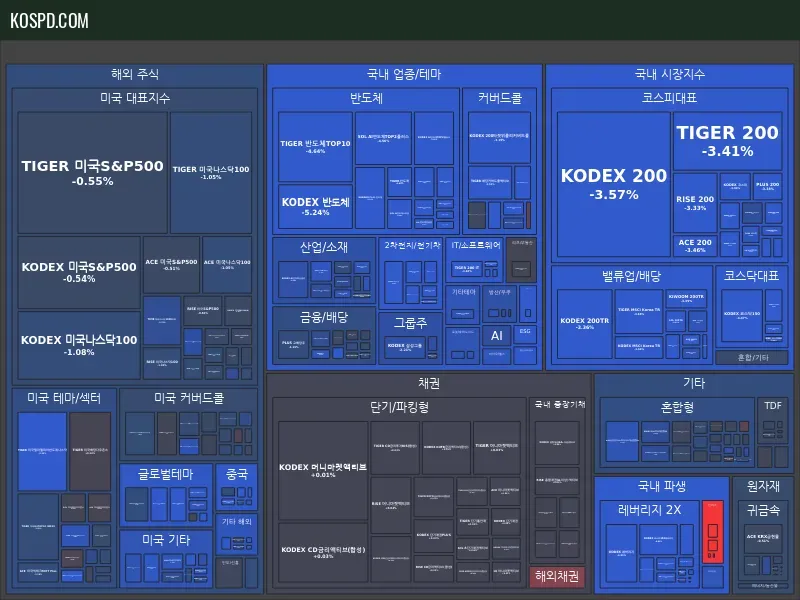Select the IT/소프트웨어 group header

click(x=476, y=245)
